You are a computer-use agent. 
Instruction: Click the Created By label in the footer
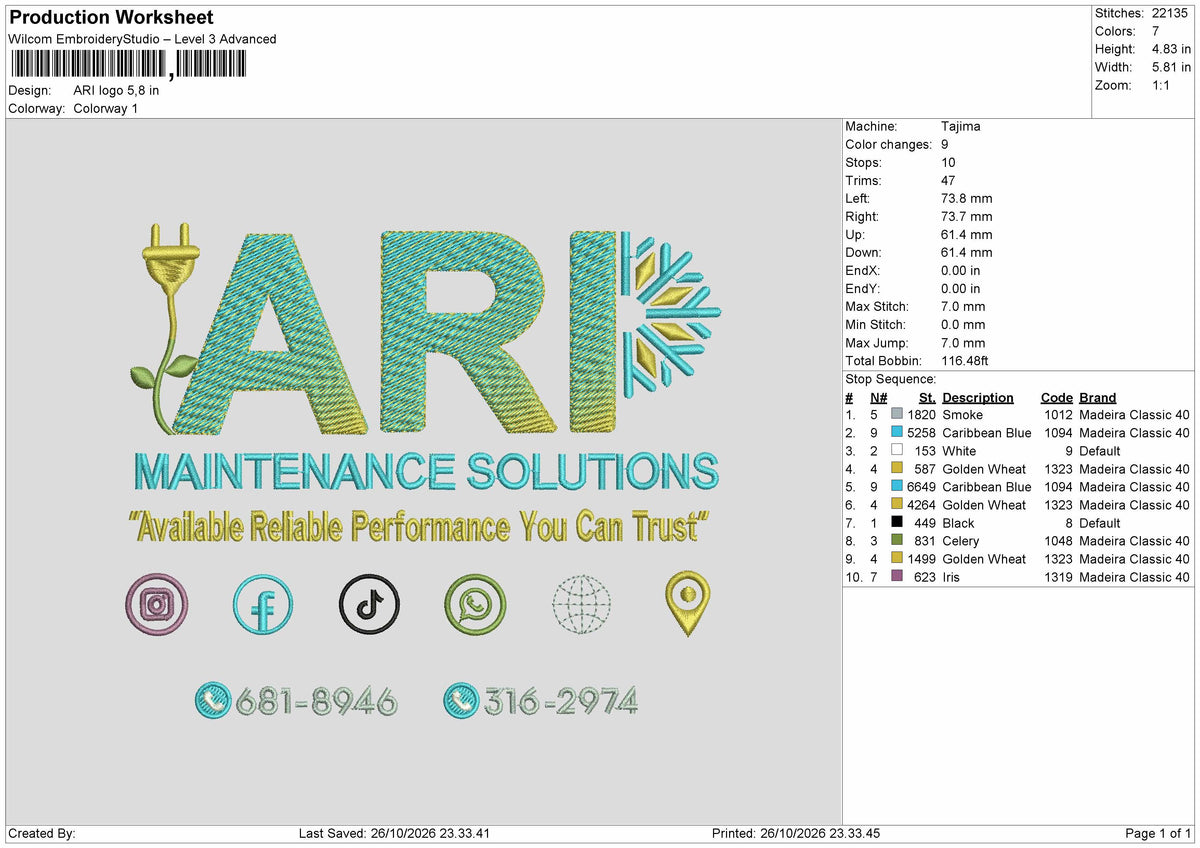[41, 833]
